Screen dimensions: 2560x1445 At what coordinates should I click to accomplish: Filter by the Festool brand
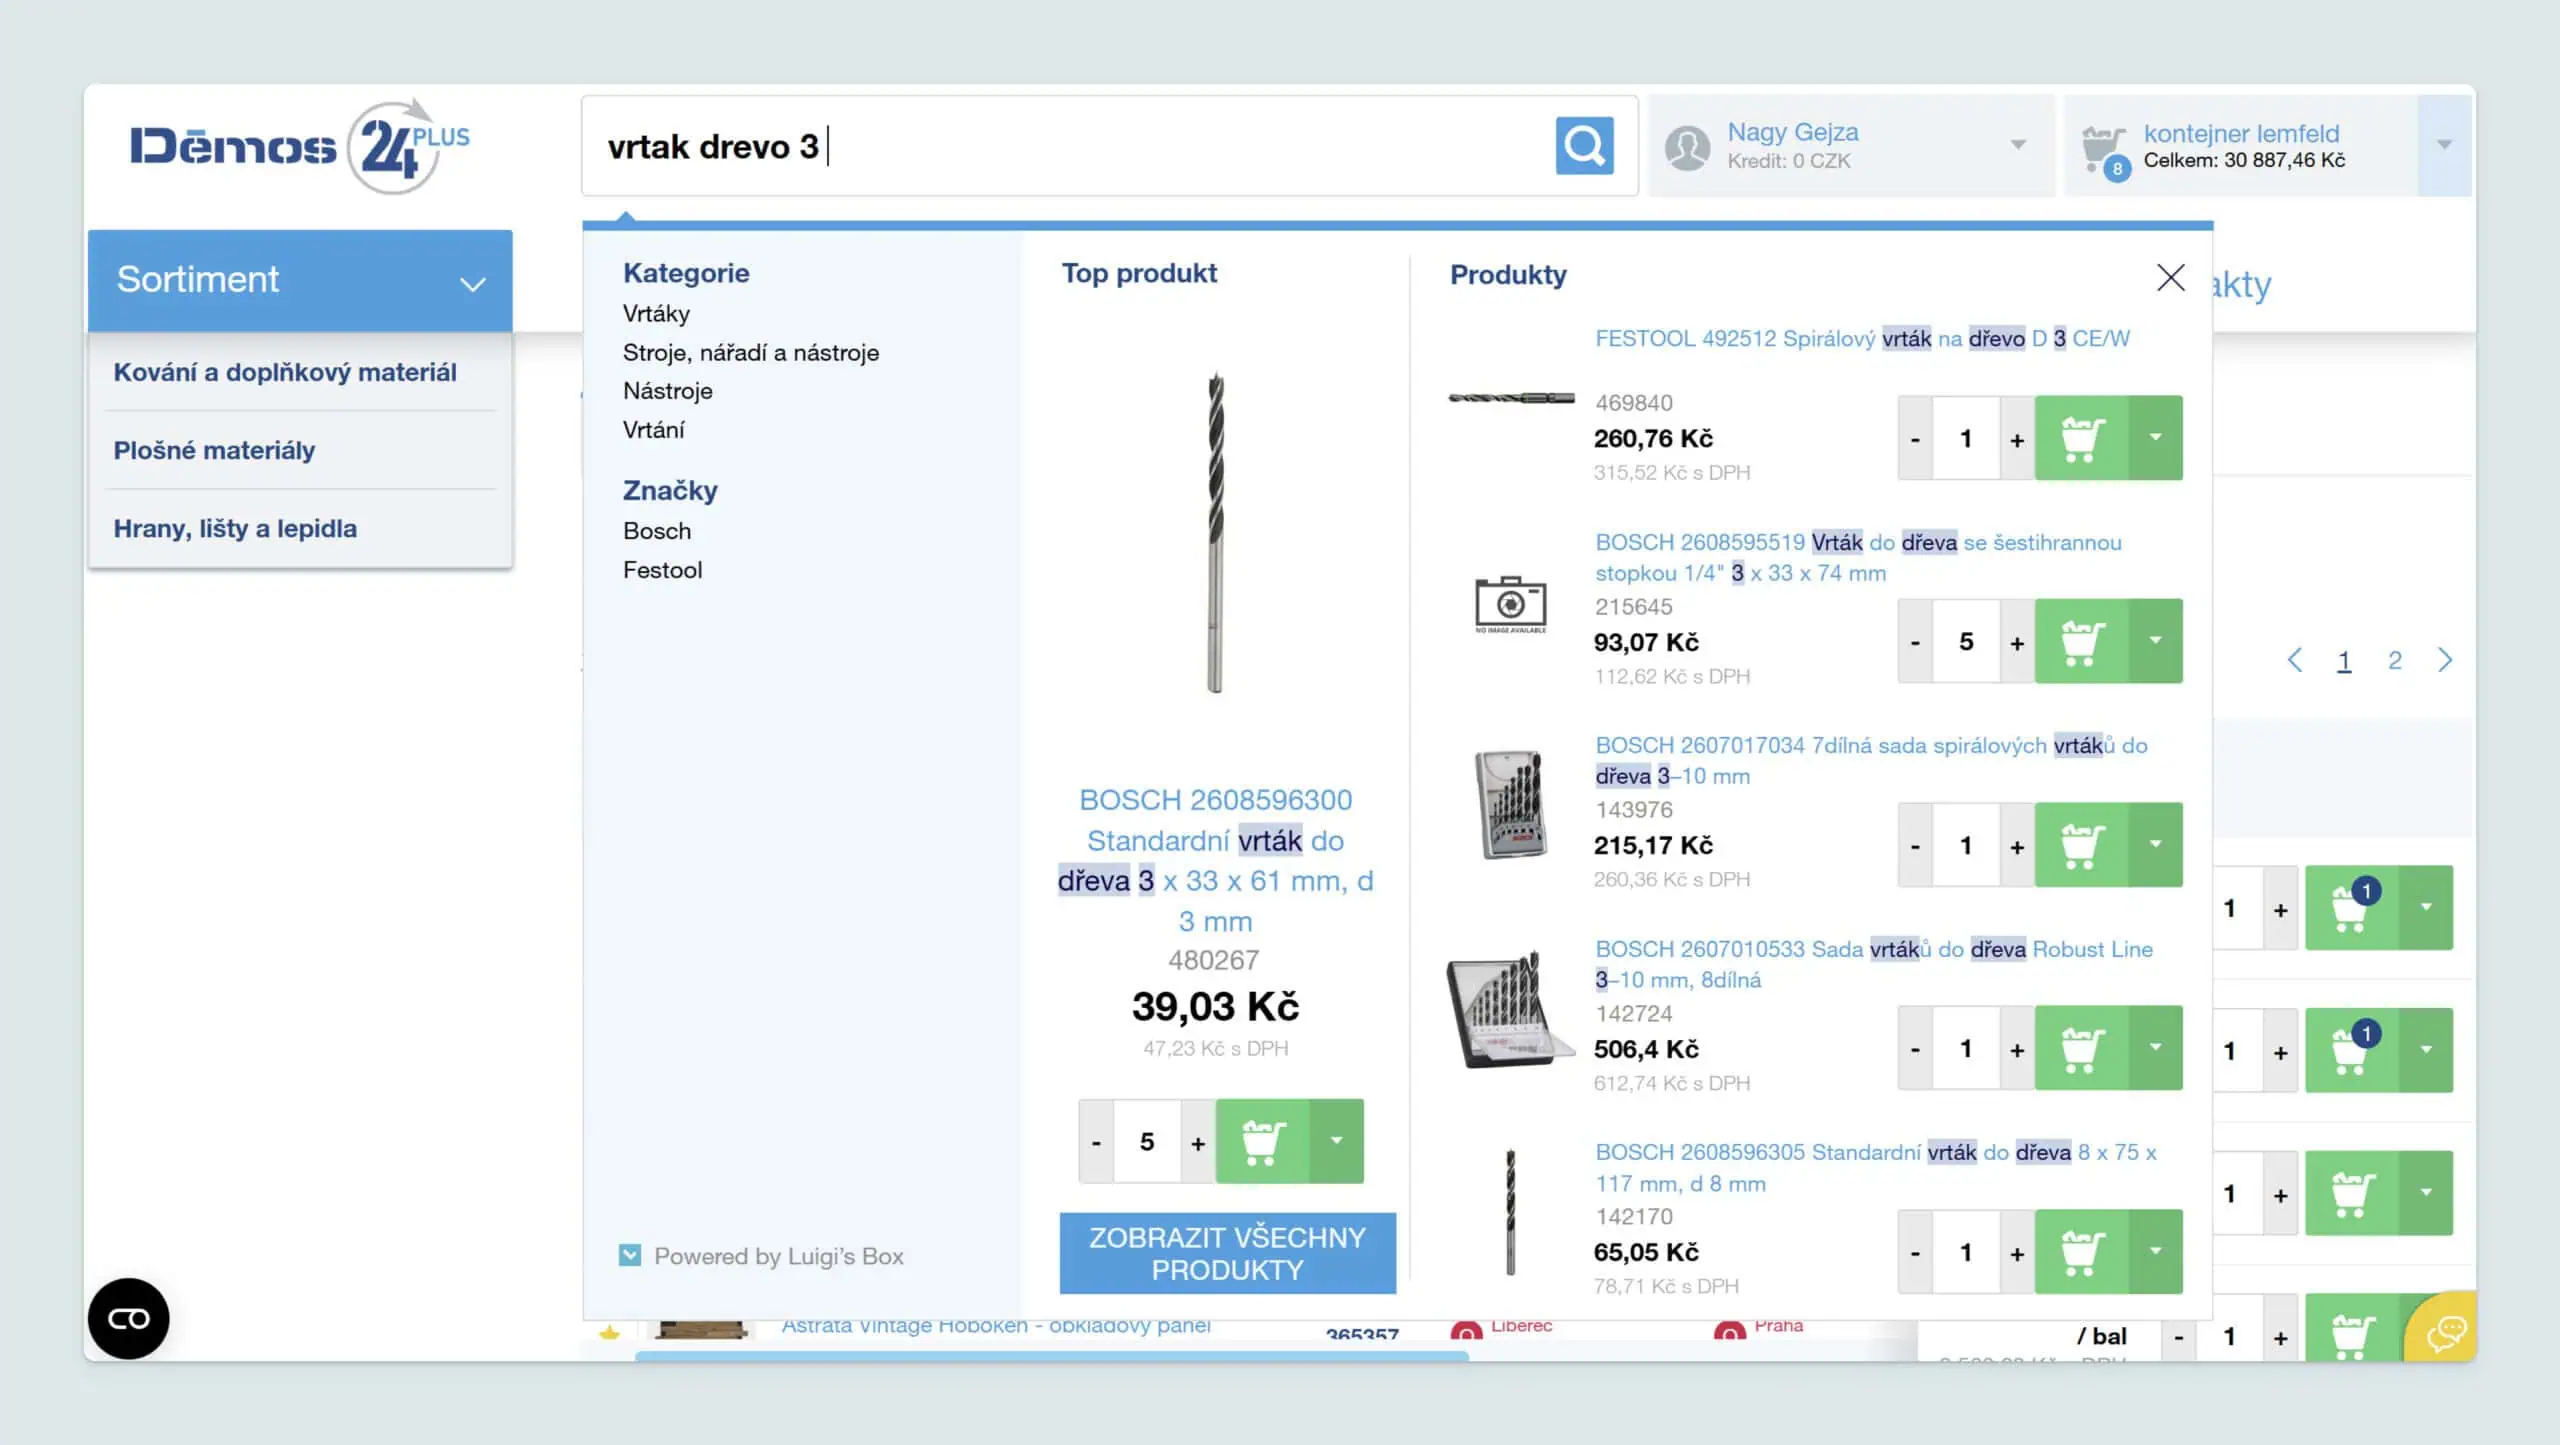[662, 570]
